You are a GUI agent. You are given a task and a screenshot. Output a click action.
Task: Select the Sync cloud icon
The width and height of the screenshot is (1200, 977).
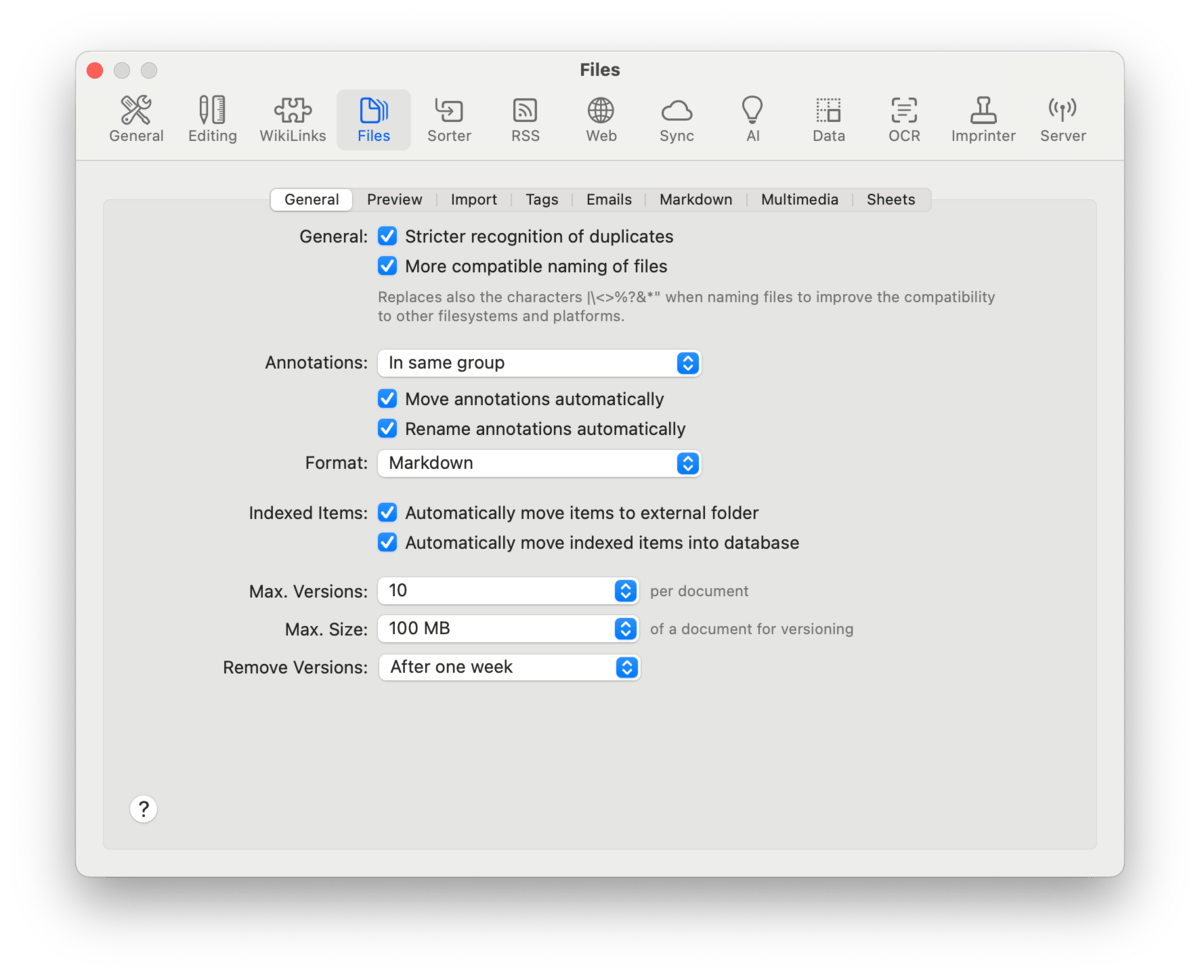click(676, 120)
